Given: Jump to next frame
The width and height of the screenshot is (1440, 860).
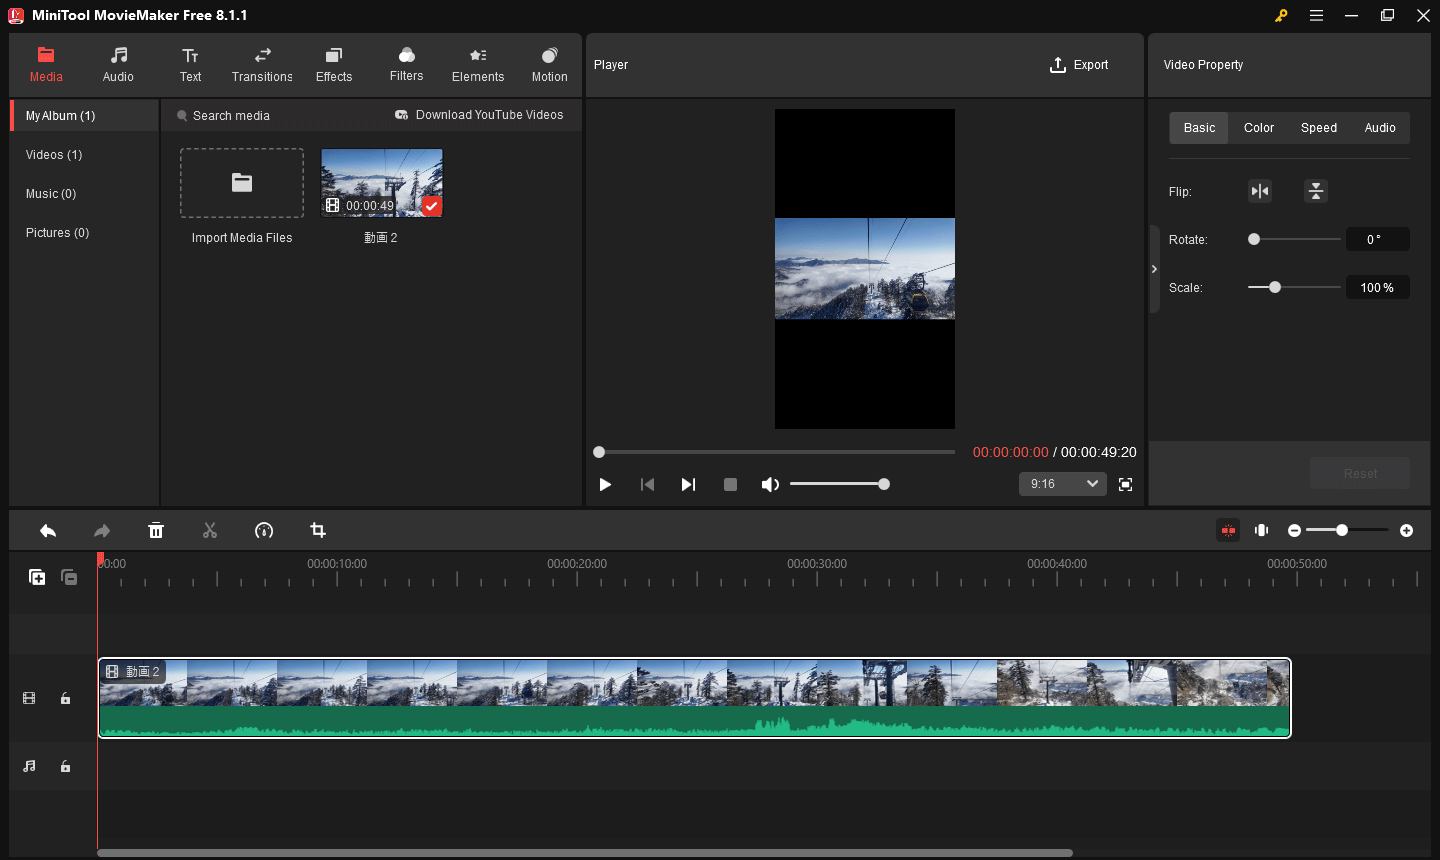Looking at the screenshot, I should click(x=688, y=484).
